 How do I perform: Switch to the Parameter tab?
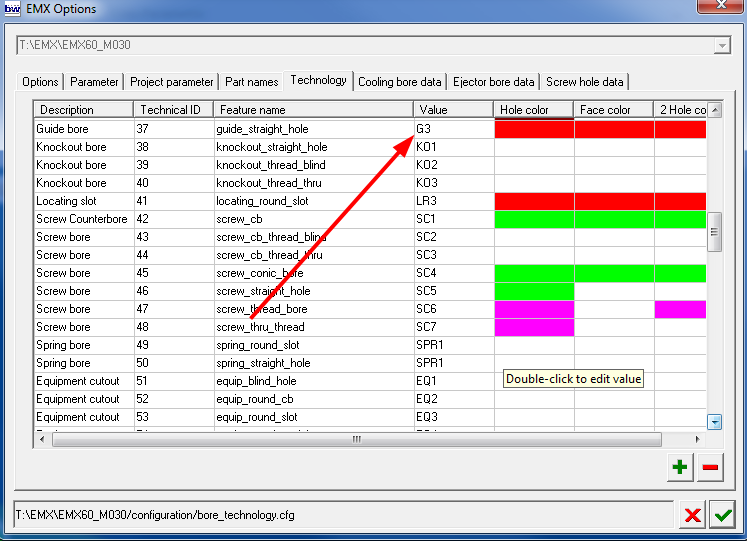94,82
